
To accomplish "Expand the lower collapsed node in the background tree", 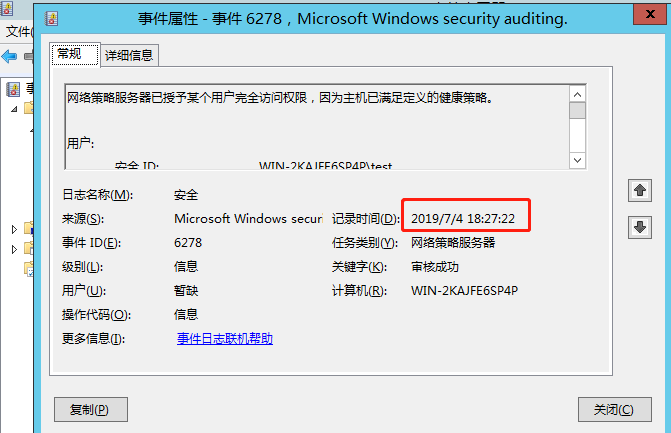I will click(14, 246).
